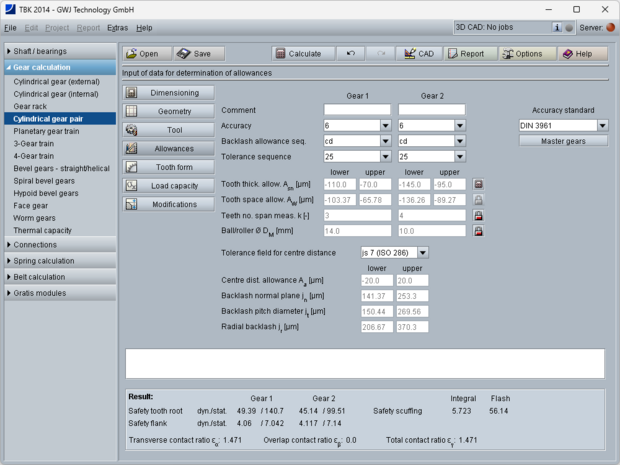The height and width of the screenshot is (465, 620).
Task: Click the lock icon beside tooth space allowance
Action: 478,200
